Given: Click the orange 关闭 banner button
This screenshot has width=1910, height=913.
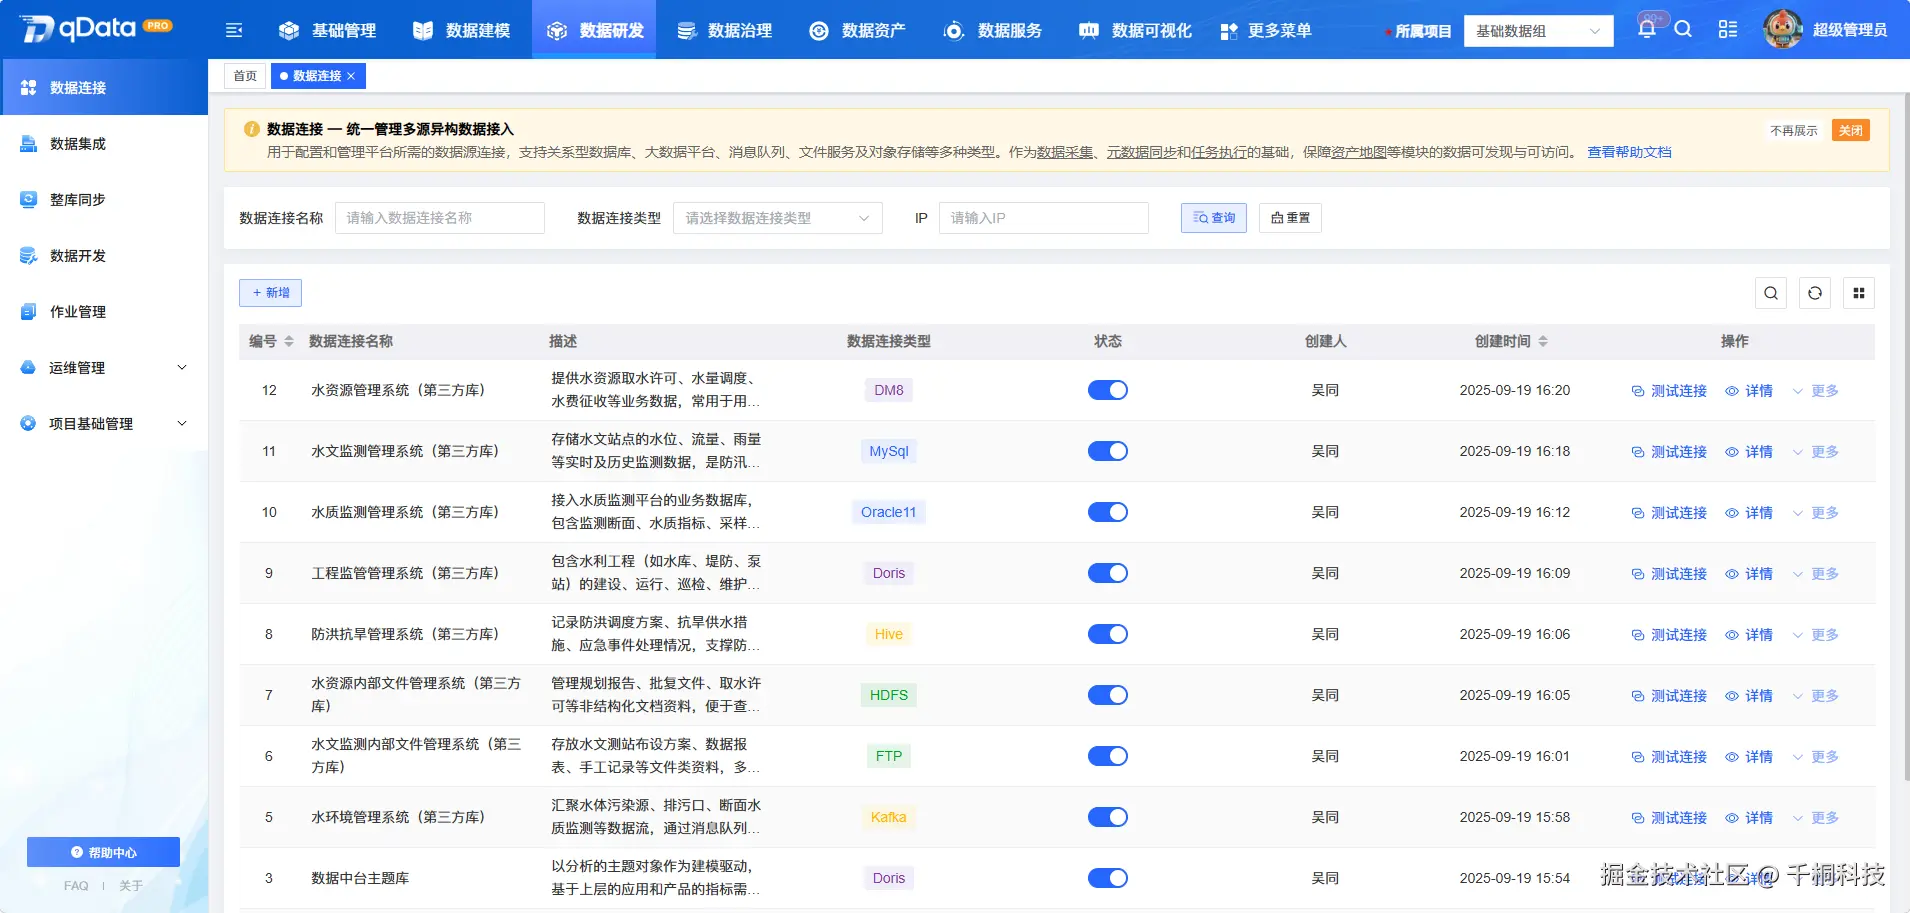Looking at the screenshot, I should click(1851, 131).
